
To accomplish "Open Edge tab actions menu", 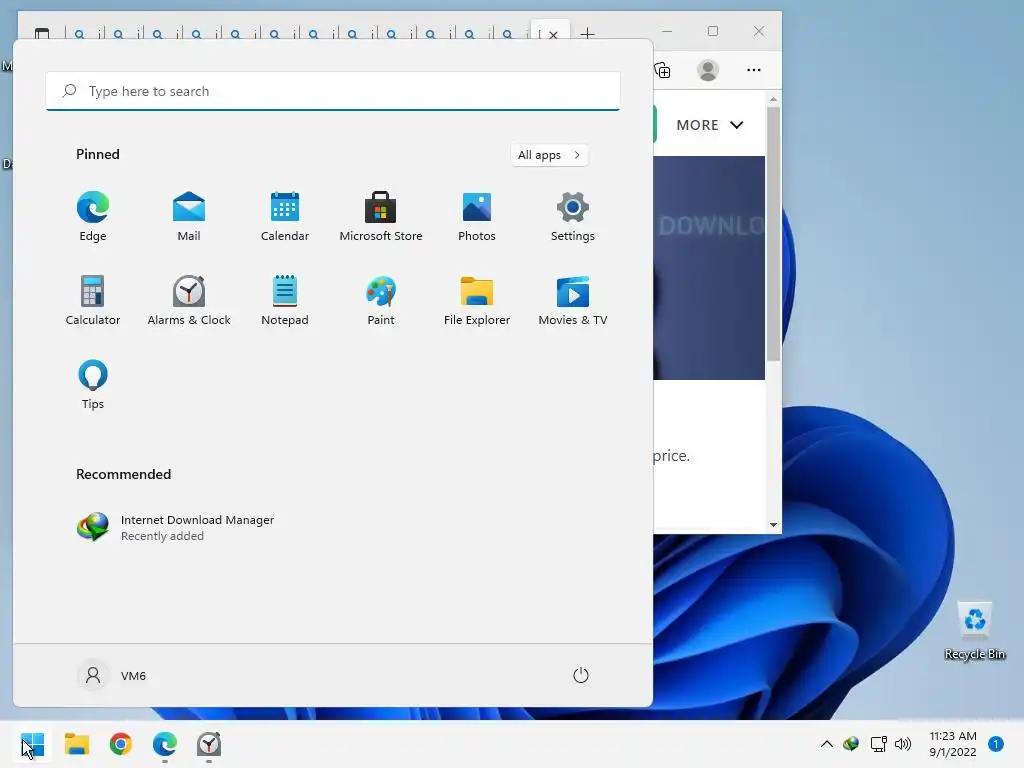I will (42, 33).
